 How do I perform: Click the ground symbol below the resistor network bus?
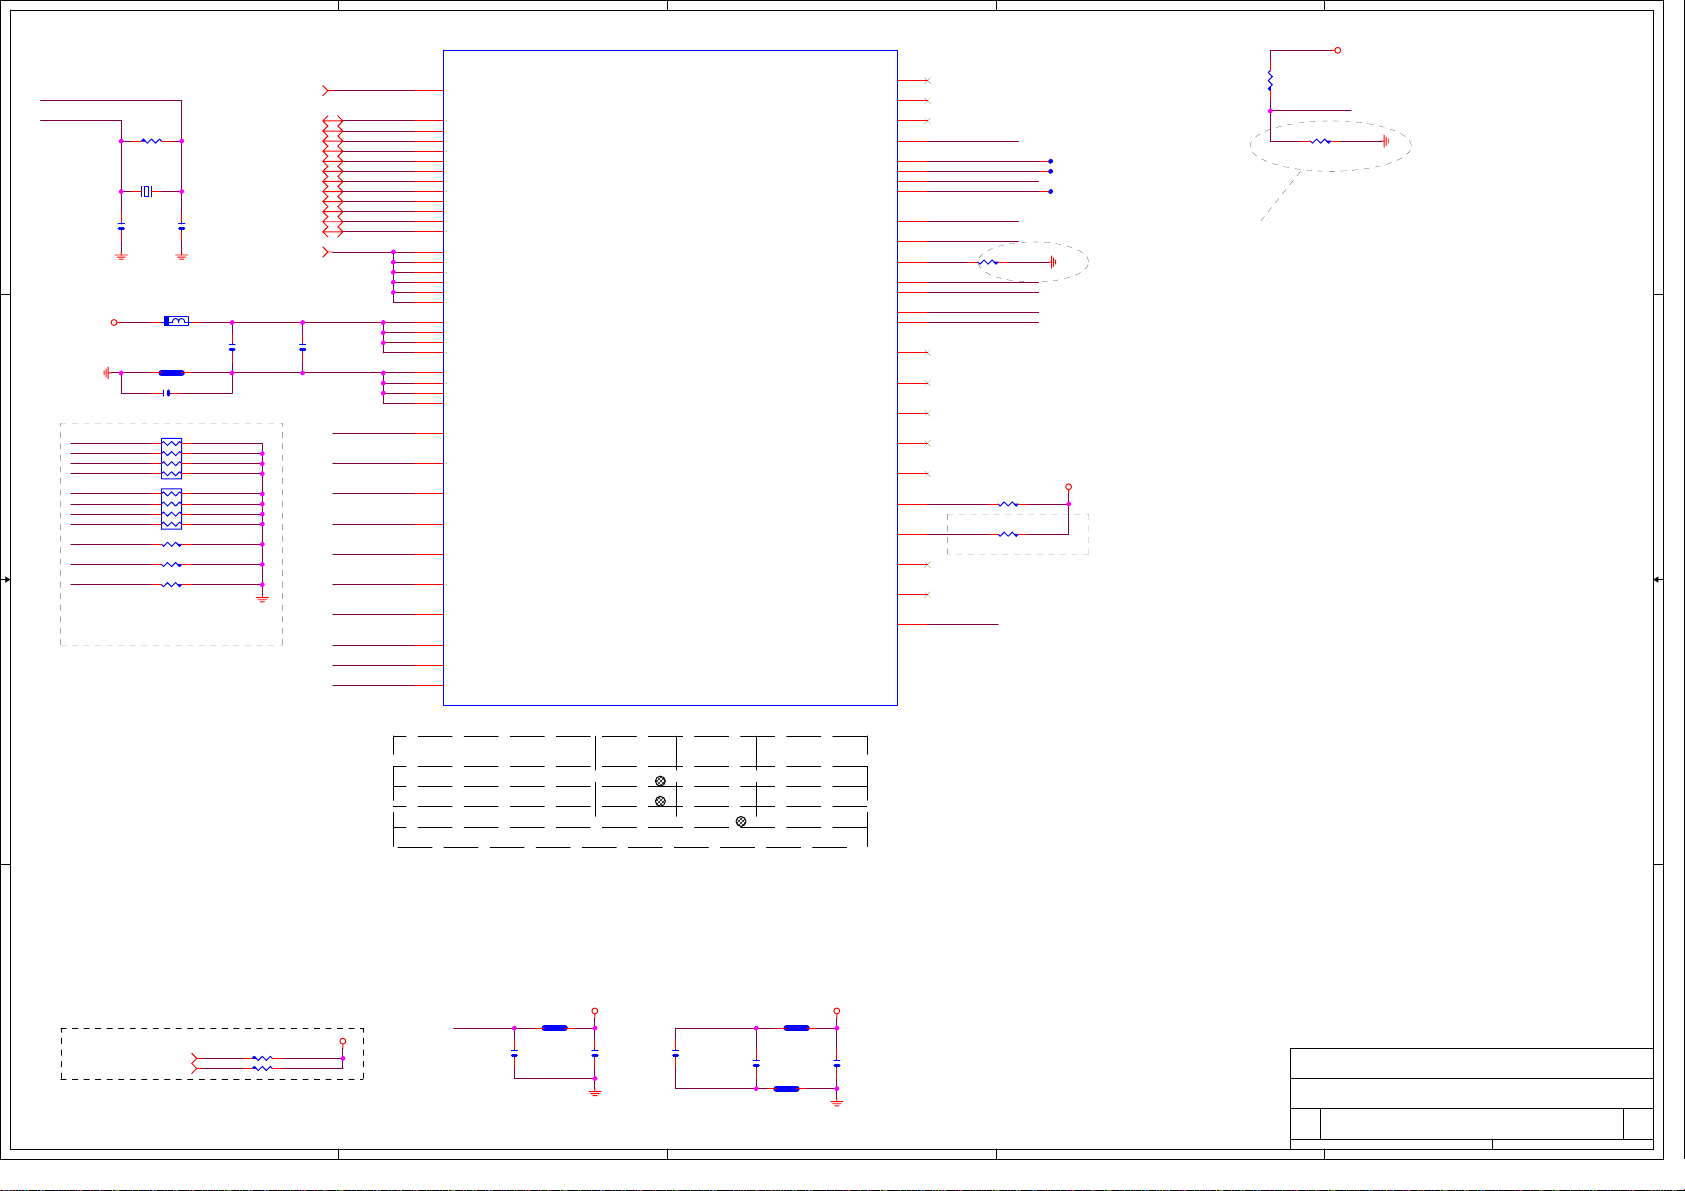point(262,598)
